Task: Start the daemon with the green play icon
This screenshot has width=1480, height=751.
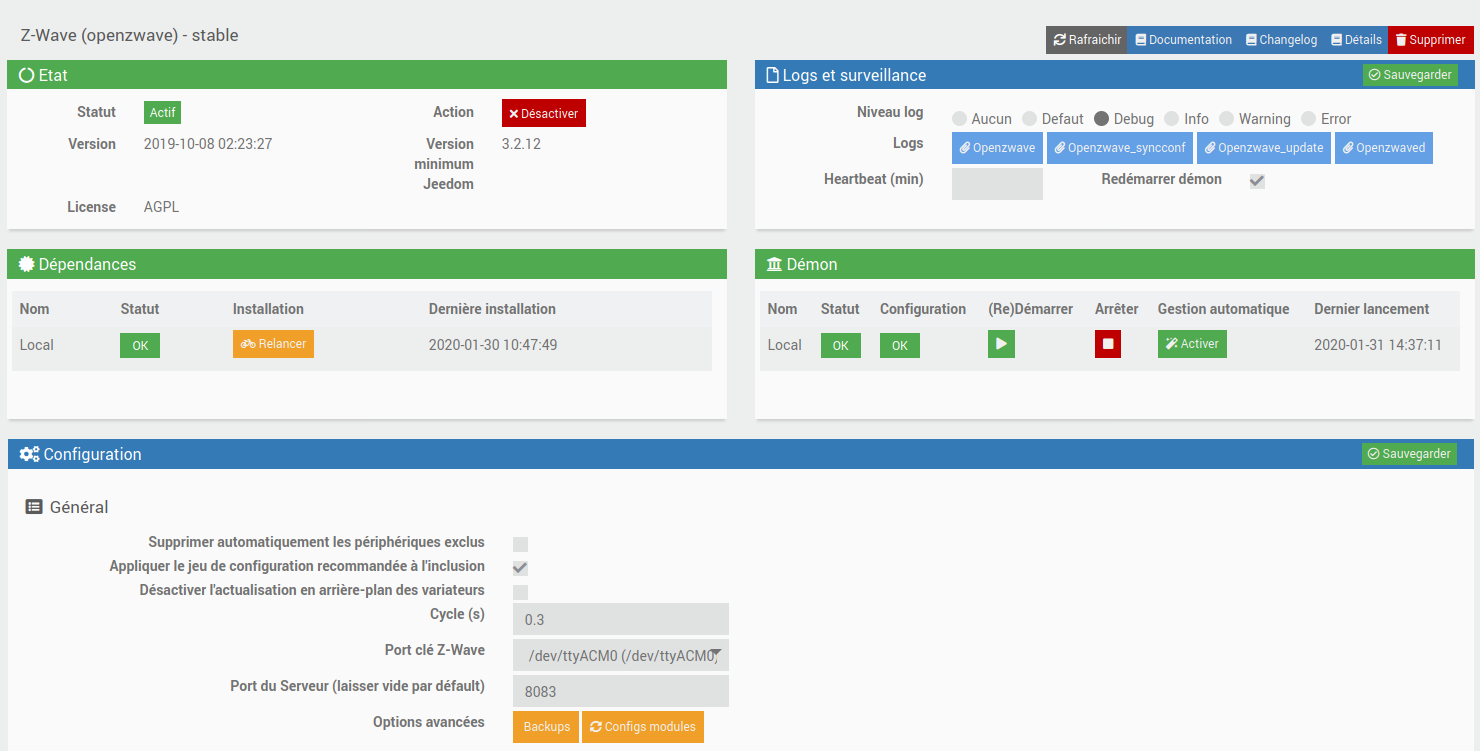Action: click(x=1001, y=344)
